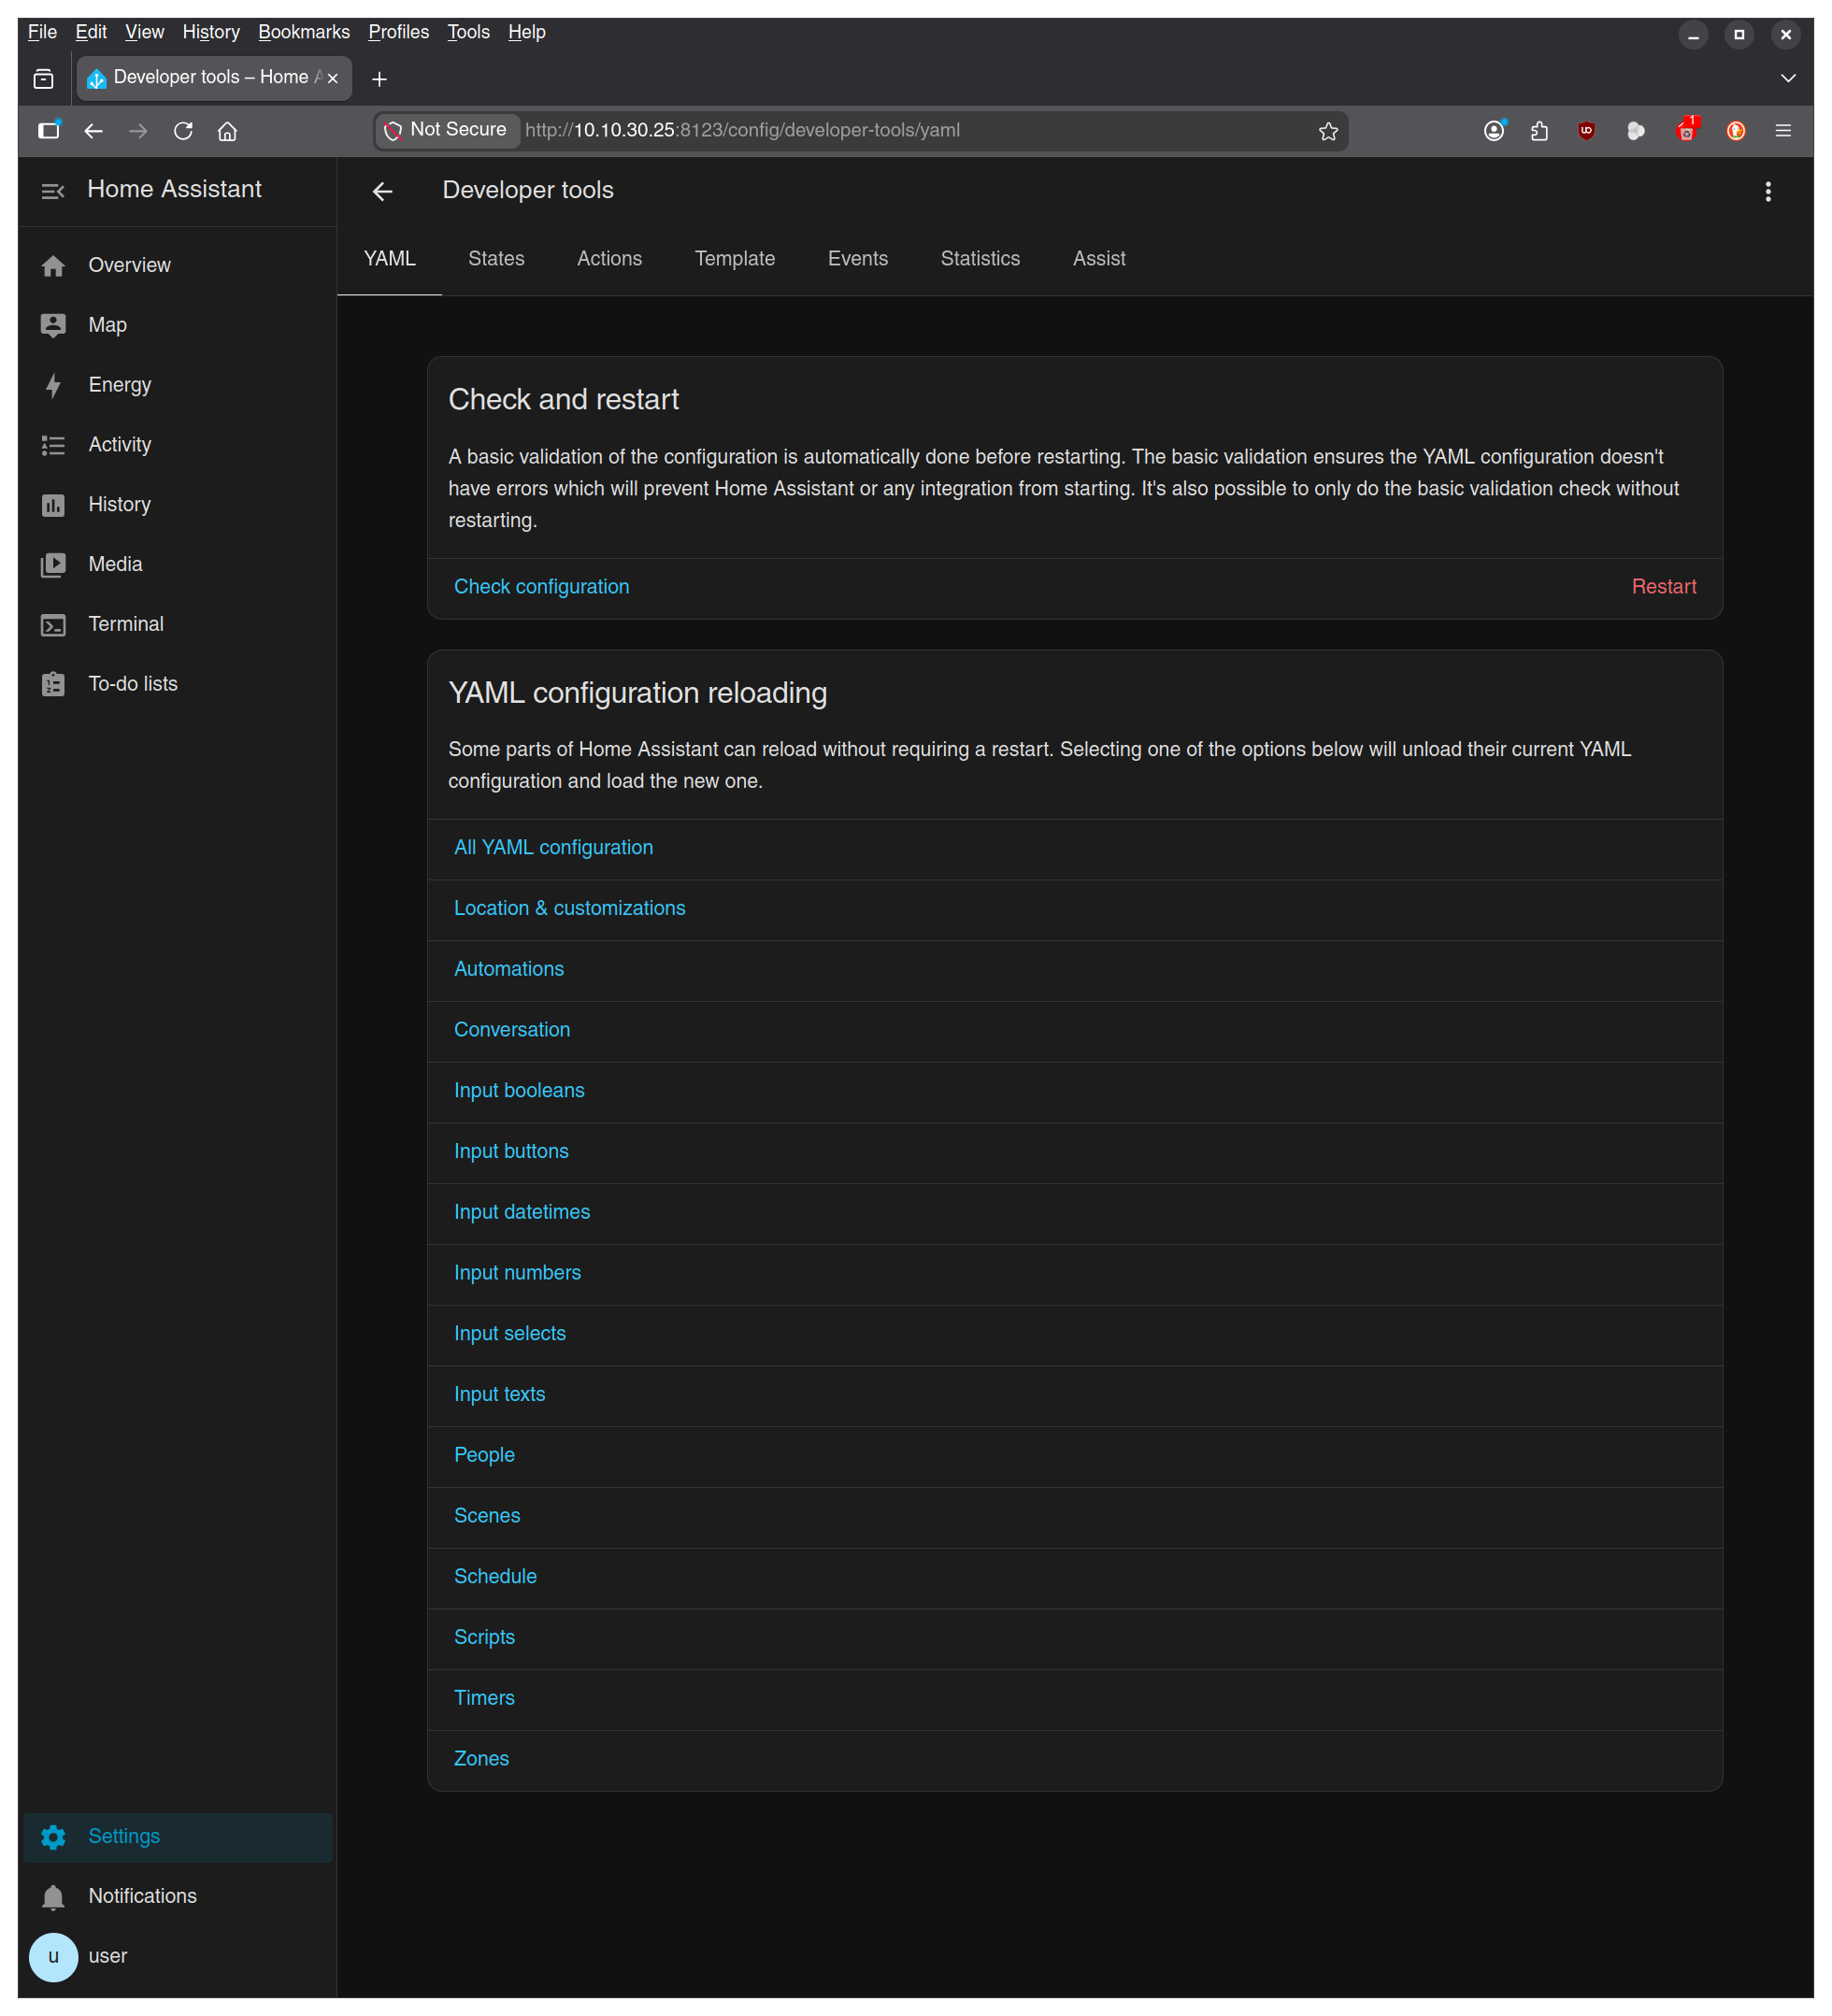
Task: Collapse the Home Assistant sidebar menu icon
Action: (x=52, y=191)
